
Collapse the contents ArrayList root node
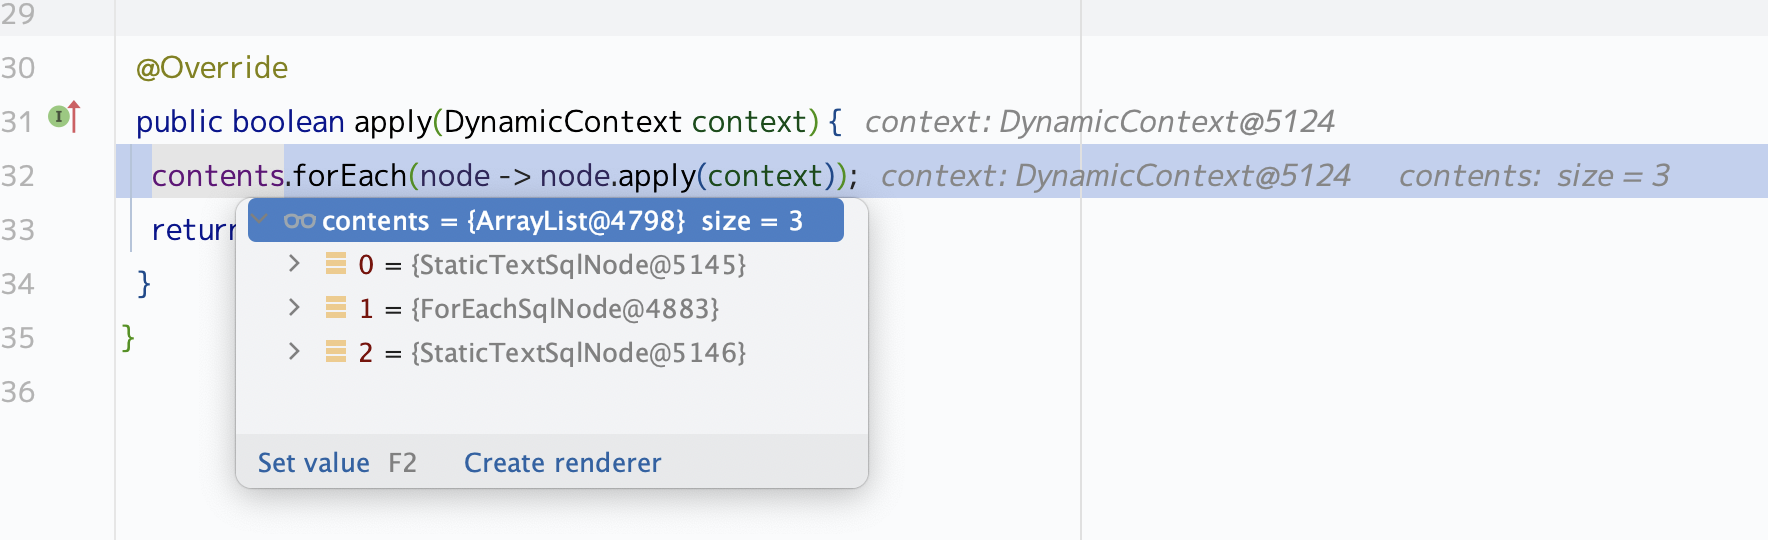click(261, 220)
